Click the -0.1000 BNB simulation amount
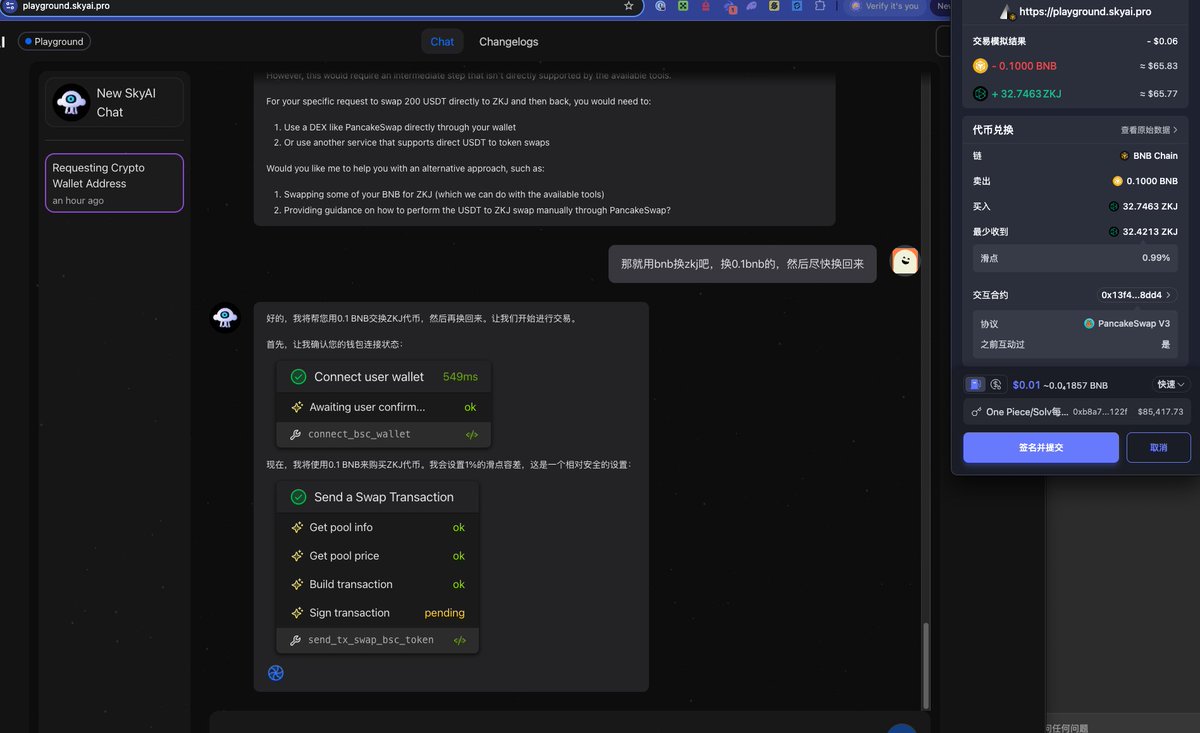Screen dimensions: 1200x733 point(1024,66)
